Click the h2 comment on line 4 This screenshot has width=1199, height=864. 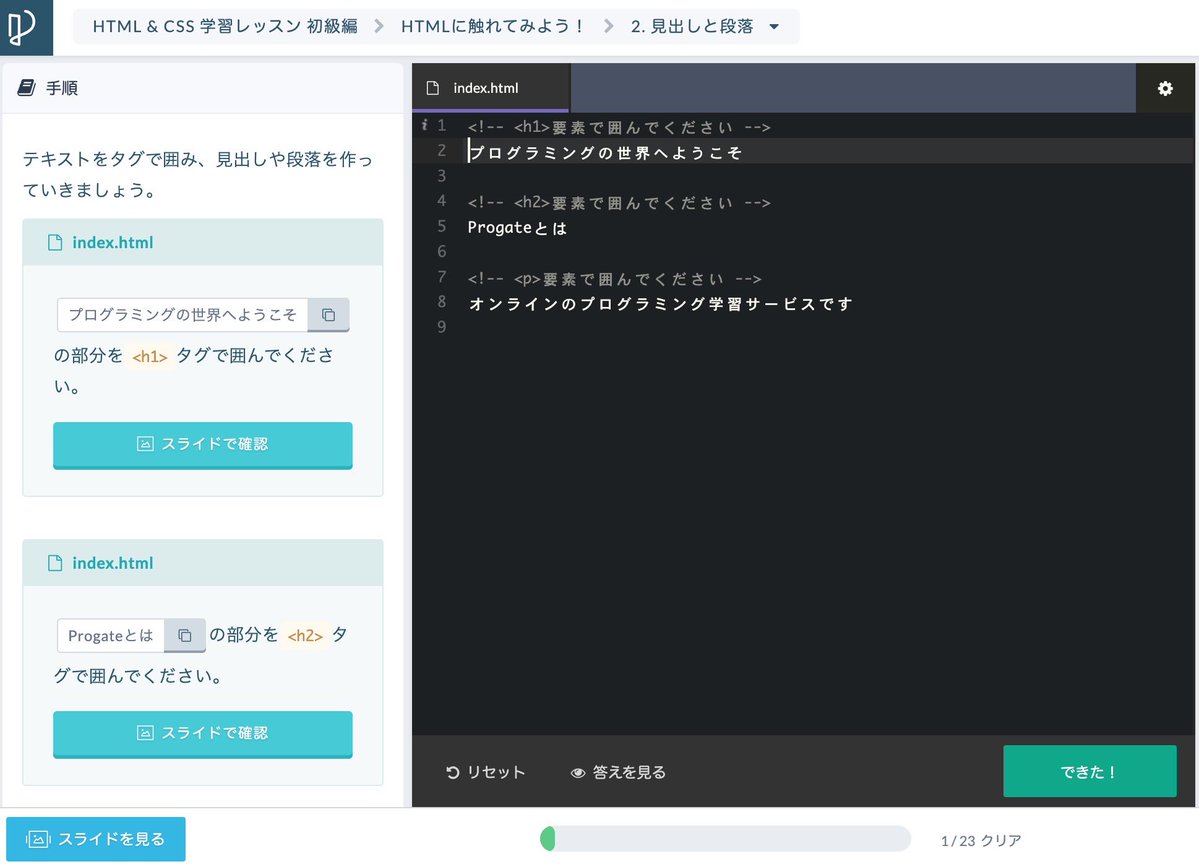(619, 203)
